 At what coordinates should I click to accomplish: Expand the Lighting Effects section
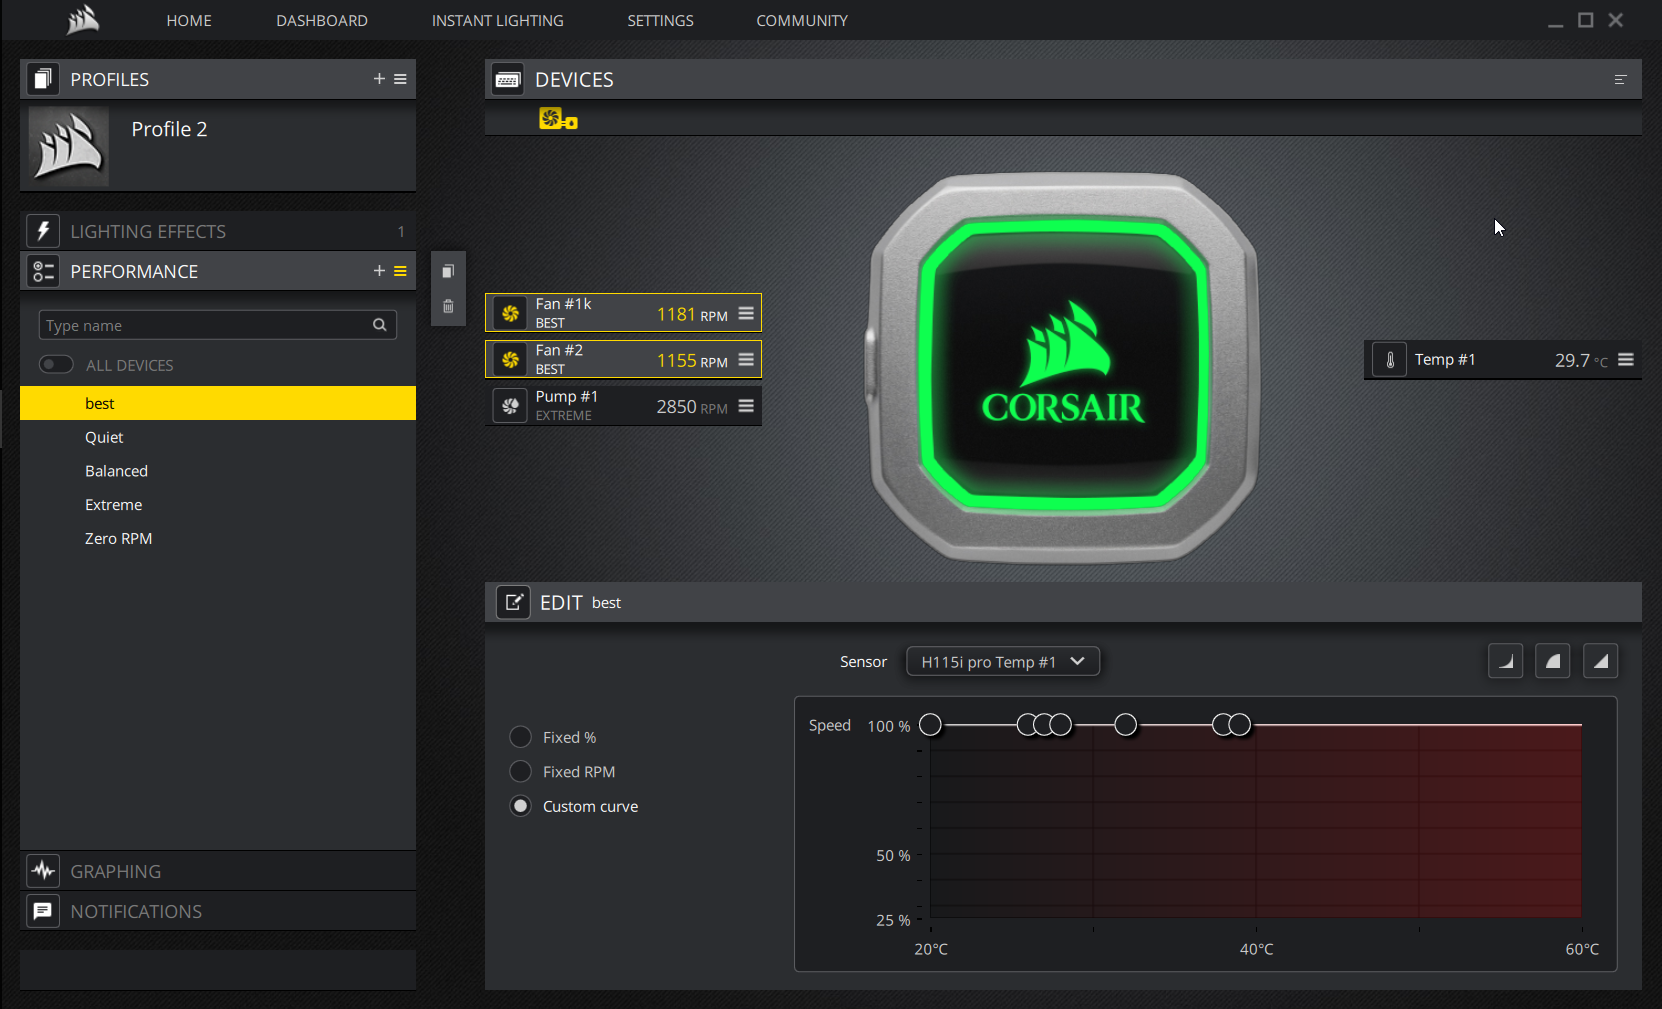(218, 231)
